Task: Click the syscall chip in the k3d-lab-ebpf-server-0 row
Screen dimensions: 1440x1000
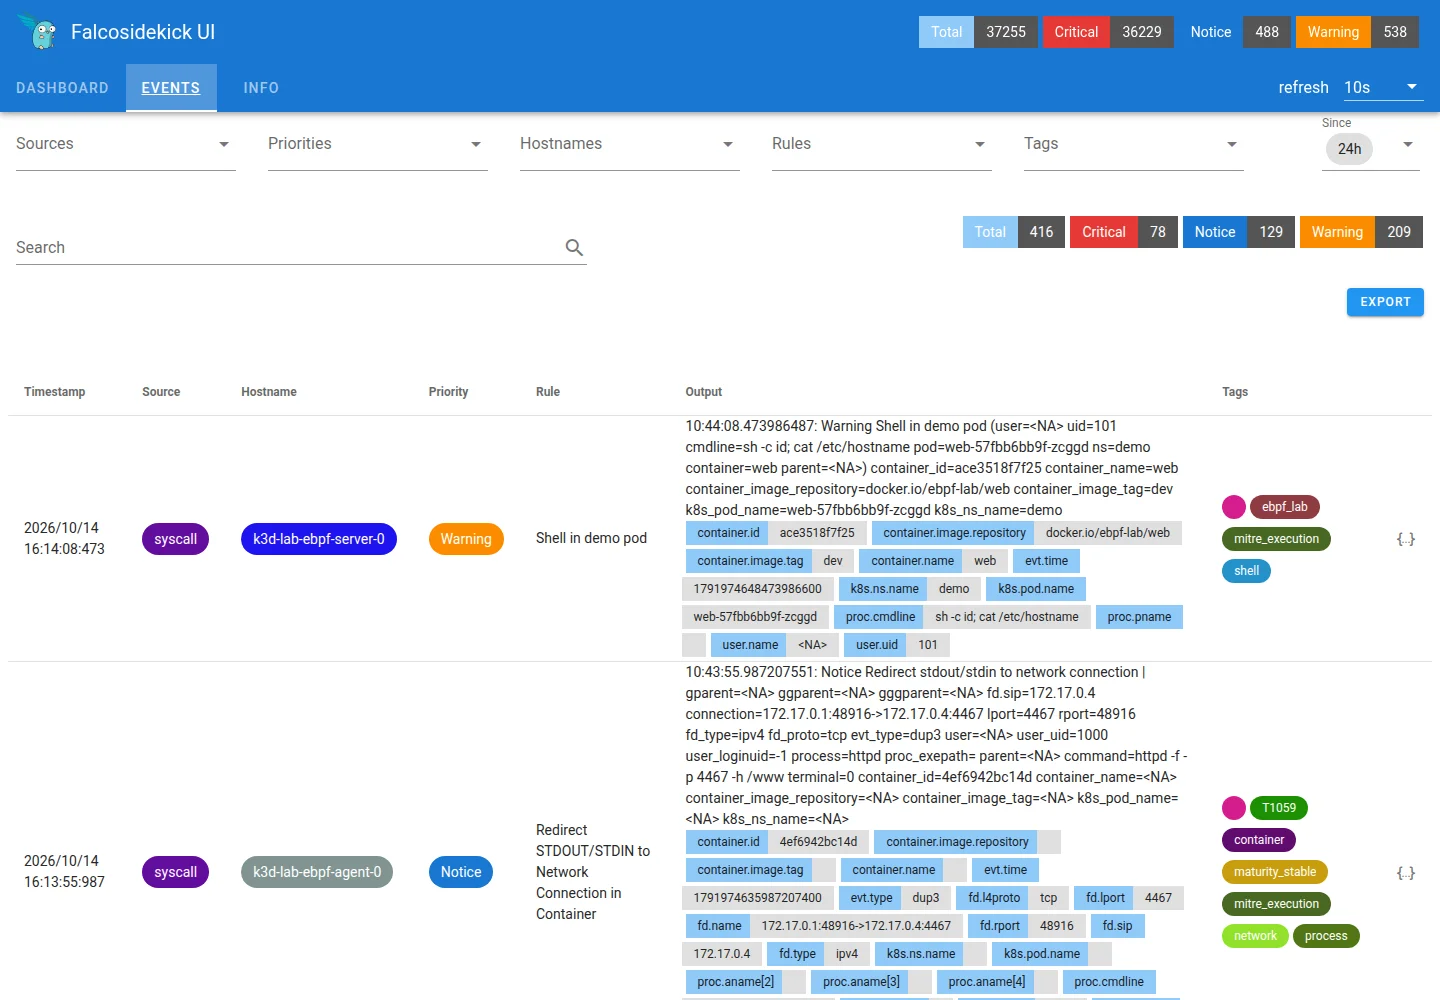Action: pos(176,539)
